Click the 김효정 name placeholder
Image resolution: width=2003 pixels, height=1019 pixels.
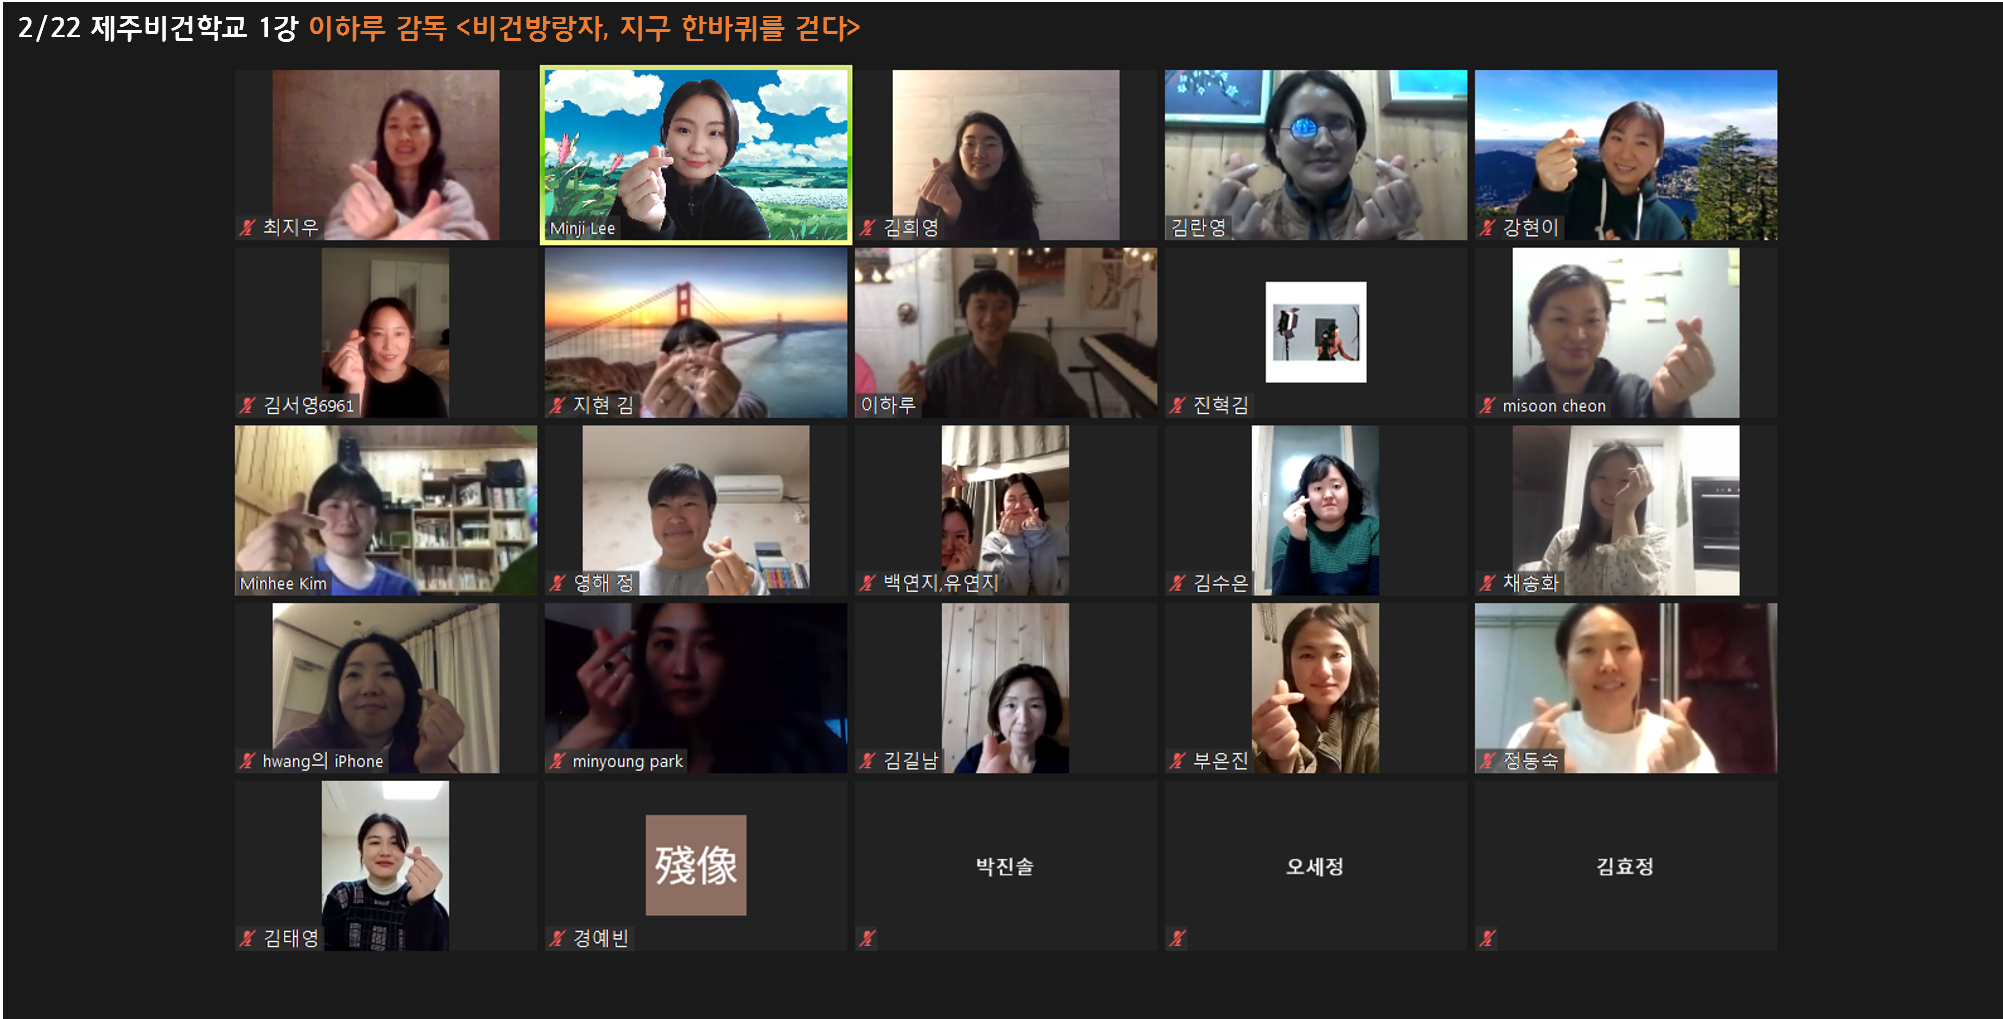[x=1625, y=866]
